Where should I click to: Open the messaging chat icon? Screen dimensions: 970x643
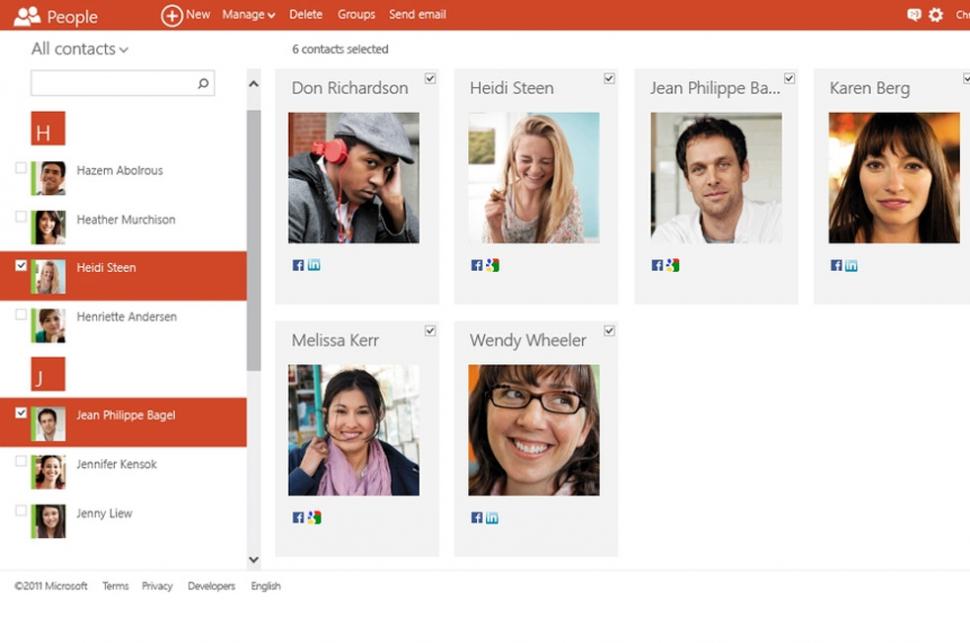coord(913,15)
